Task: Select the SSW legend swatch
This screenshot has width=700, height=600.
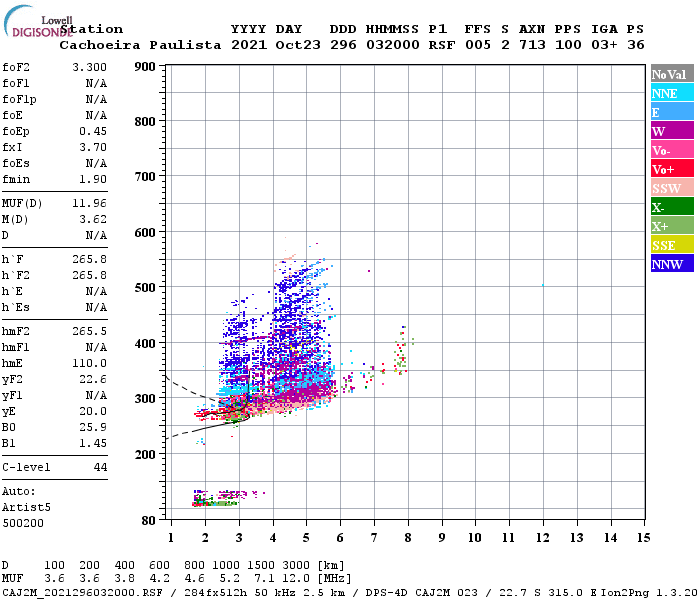Action: 672,188
